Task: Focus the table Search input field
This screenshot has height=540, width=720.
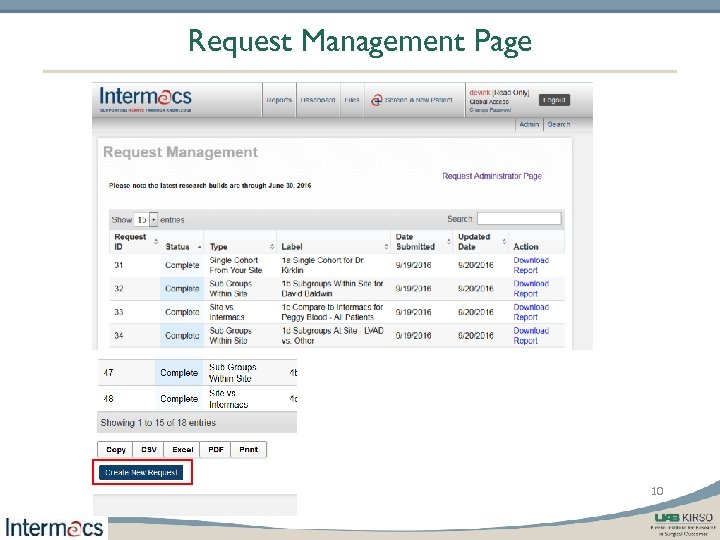Action: (519, 219)
